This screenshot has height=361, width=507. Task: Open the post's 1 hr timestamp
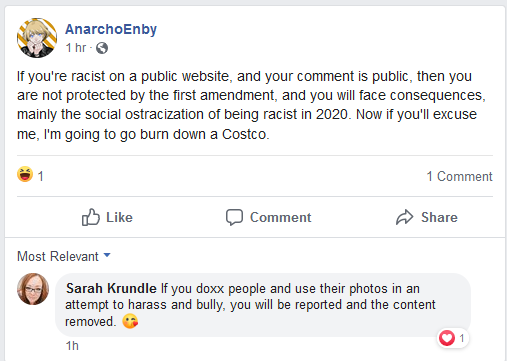[x=76, y=48]
